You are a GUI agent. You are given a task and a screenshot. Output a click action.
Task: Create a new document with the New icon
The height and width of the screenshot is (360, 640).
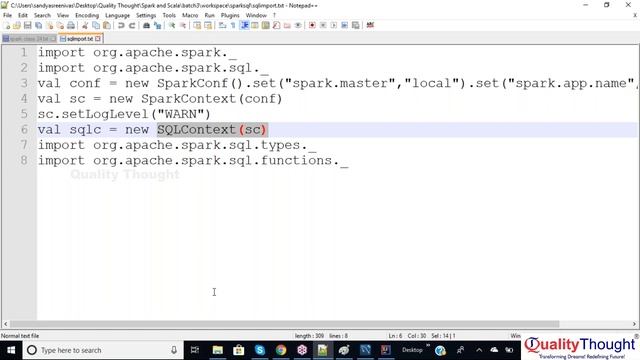(7, 25)
